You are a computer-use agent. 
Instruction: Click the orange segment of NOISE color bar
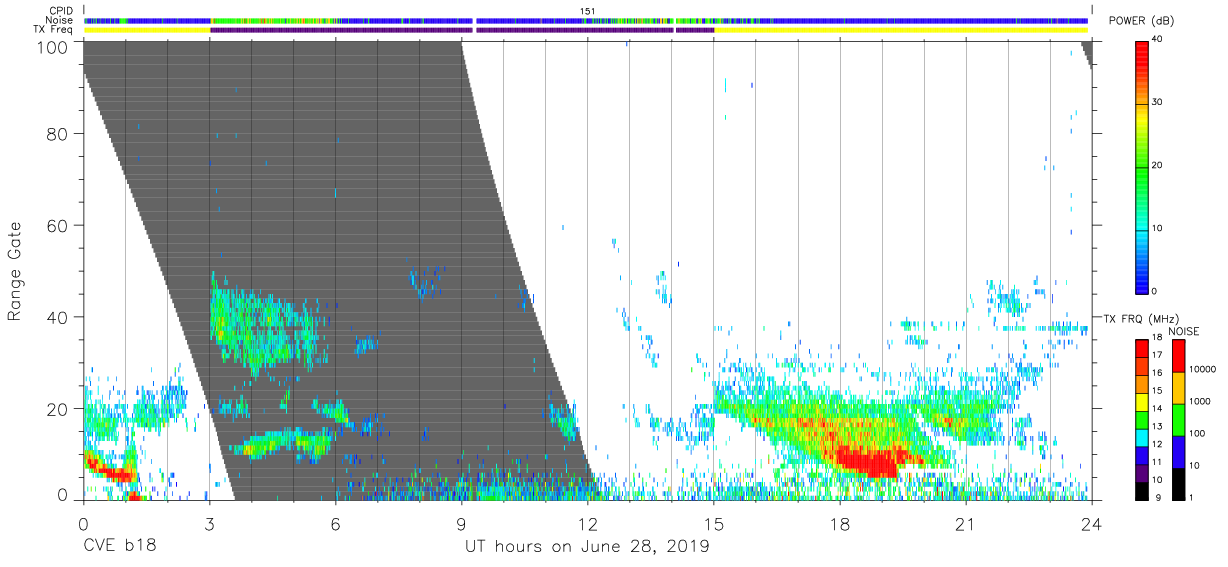[x=1179, y=388]
